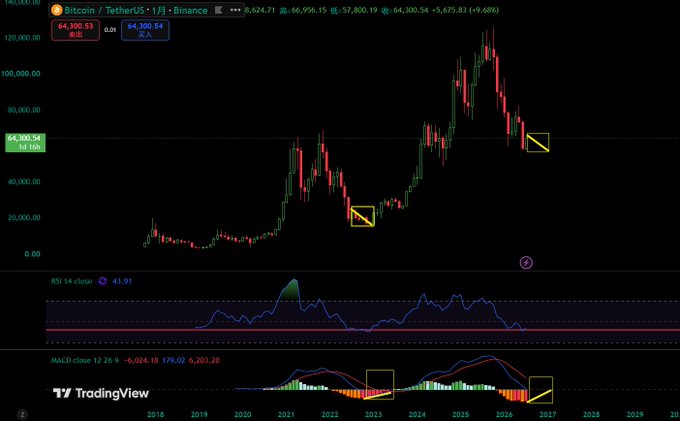Screen dimensions: 680x421
Task: Click 2027 on the time axis
Action: tap(548, 414)
